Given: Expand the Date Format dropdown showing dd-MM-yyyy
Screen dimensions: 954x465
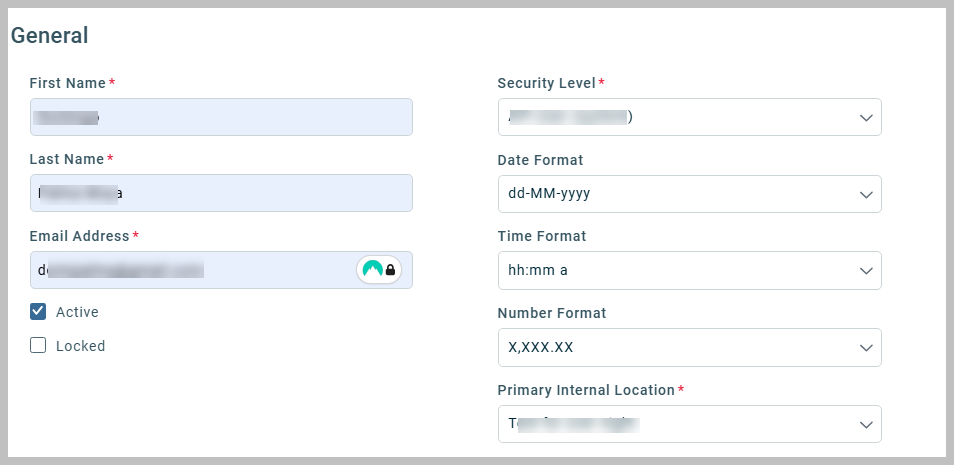Looking at the screenshot, I should point(689,194).
